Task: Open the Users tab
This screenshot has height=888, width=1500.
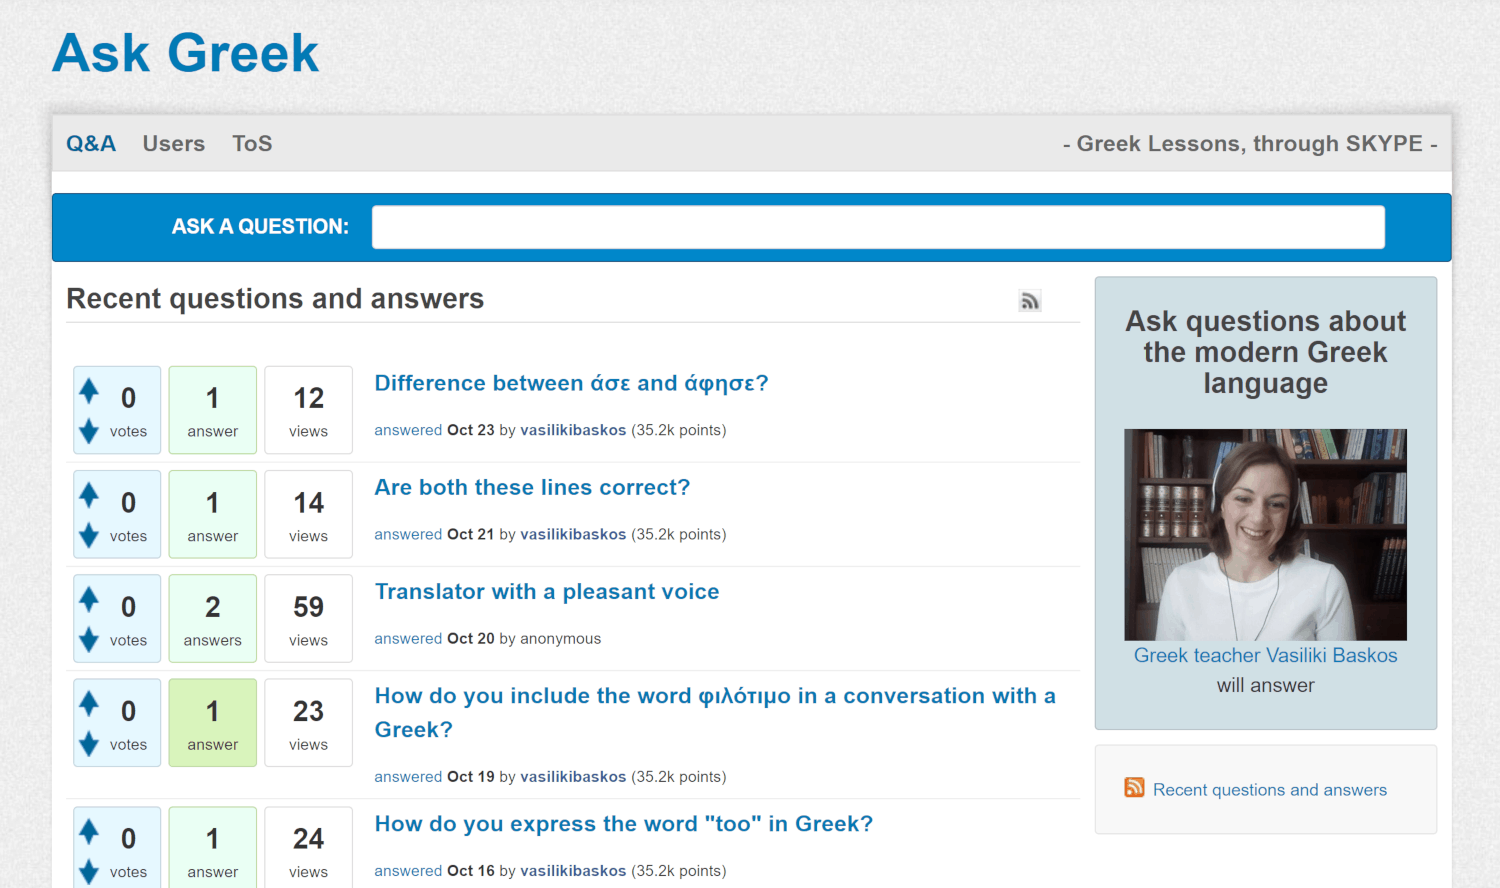Action: (x=174, y=144)
